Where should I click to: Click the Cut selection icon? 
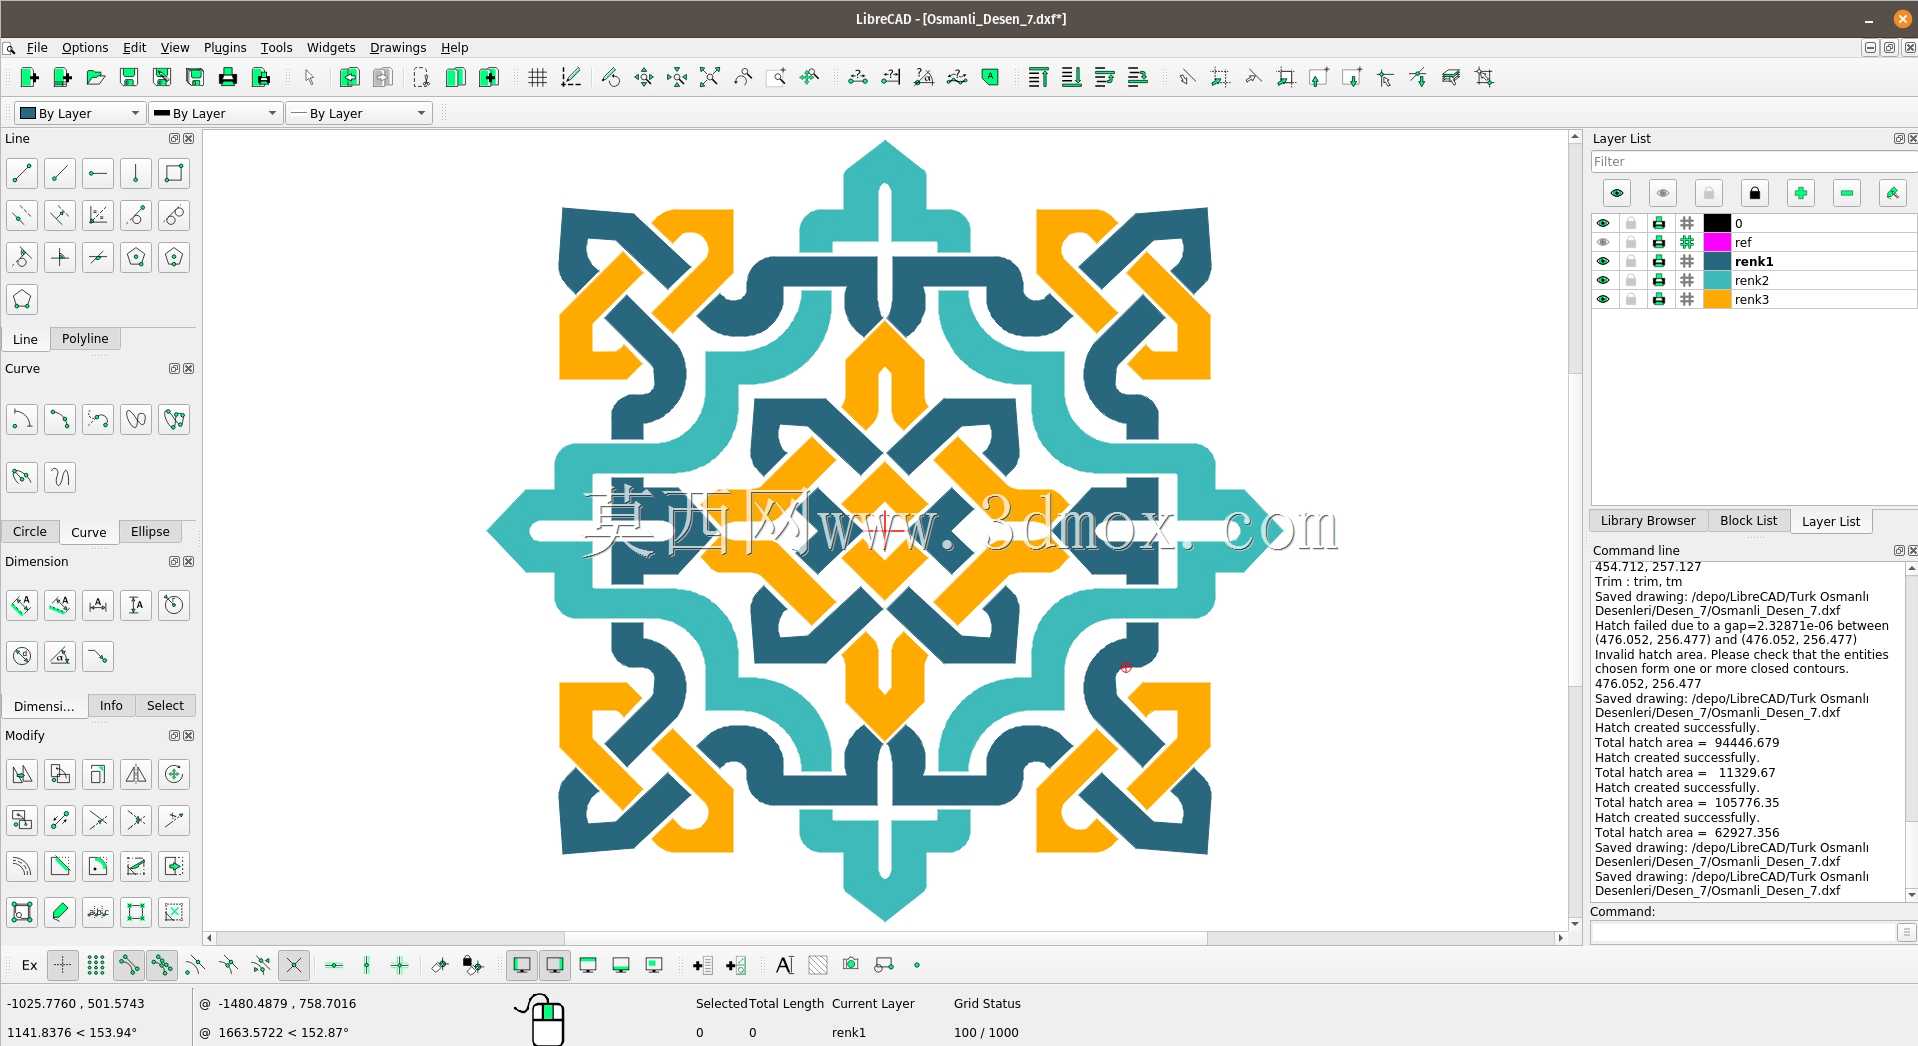[421, 77]
